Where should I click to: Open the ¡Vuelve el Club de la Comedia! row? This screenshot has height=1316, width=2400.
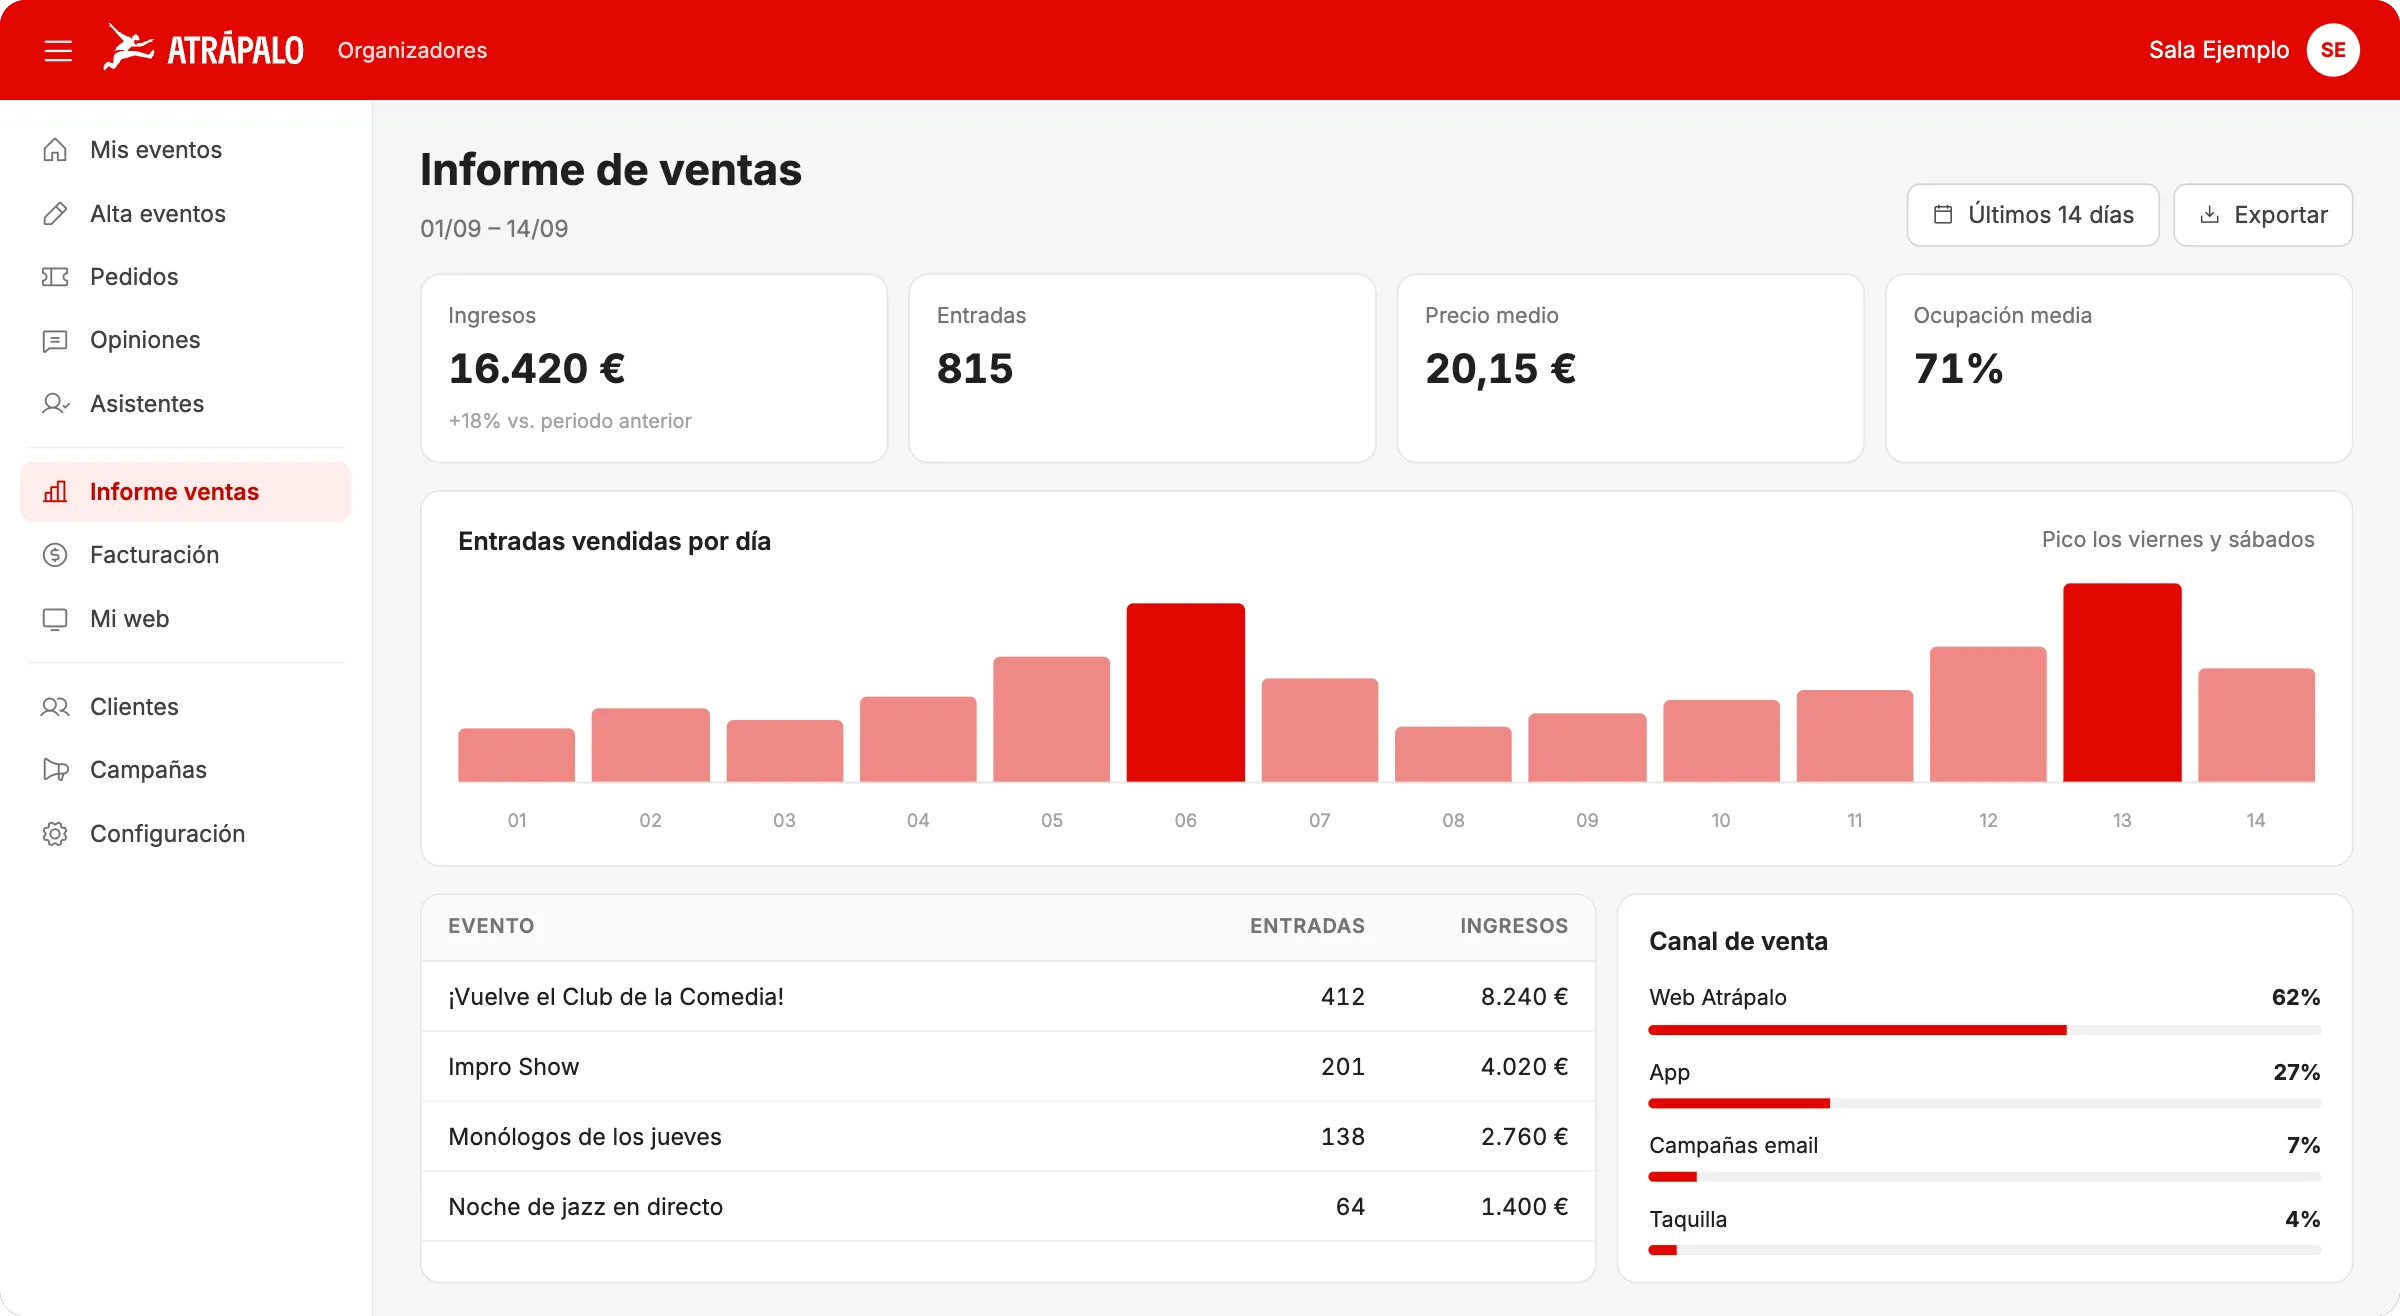point(1008,997)
